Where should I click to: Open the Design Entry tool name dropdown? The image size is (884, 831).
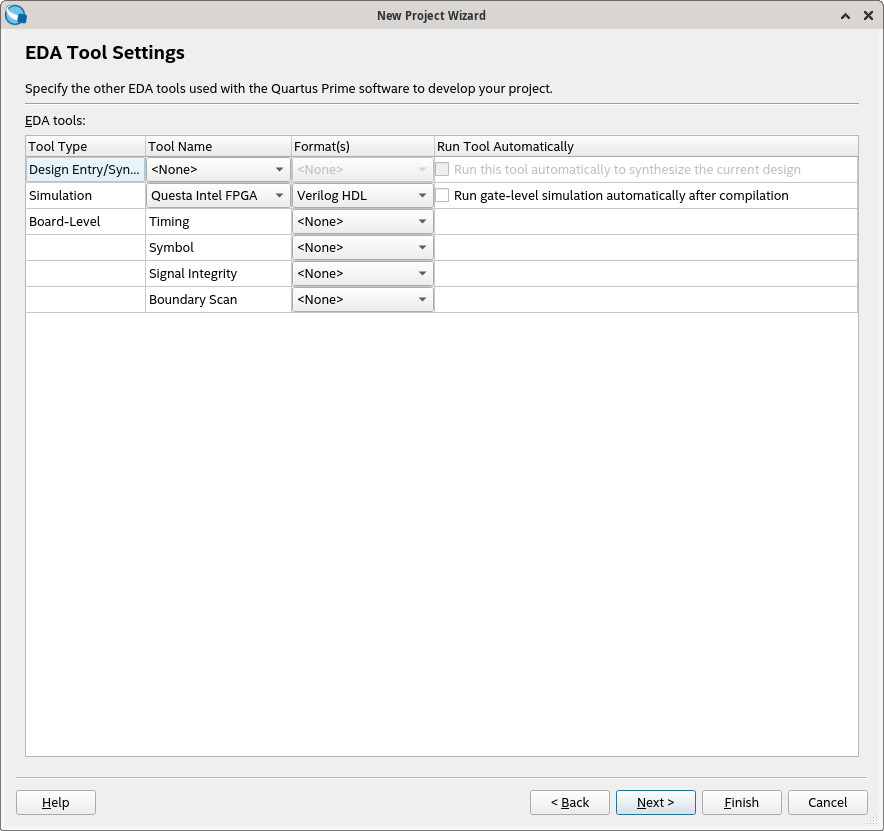pyautogui.click(x=218, y=169)
